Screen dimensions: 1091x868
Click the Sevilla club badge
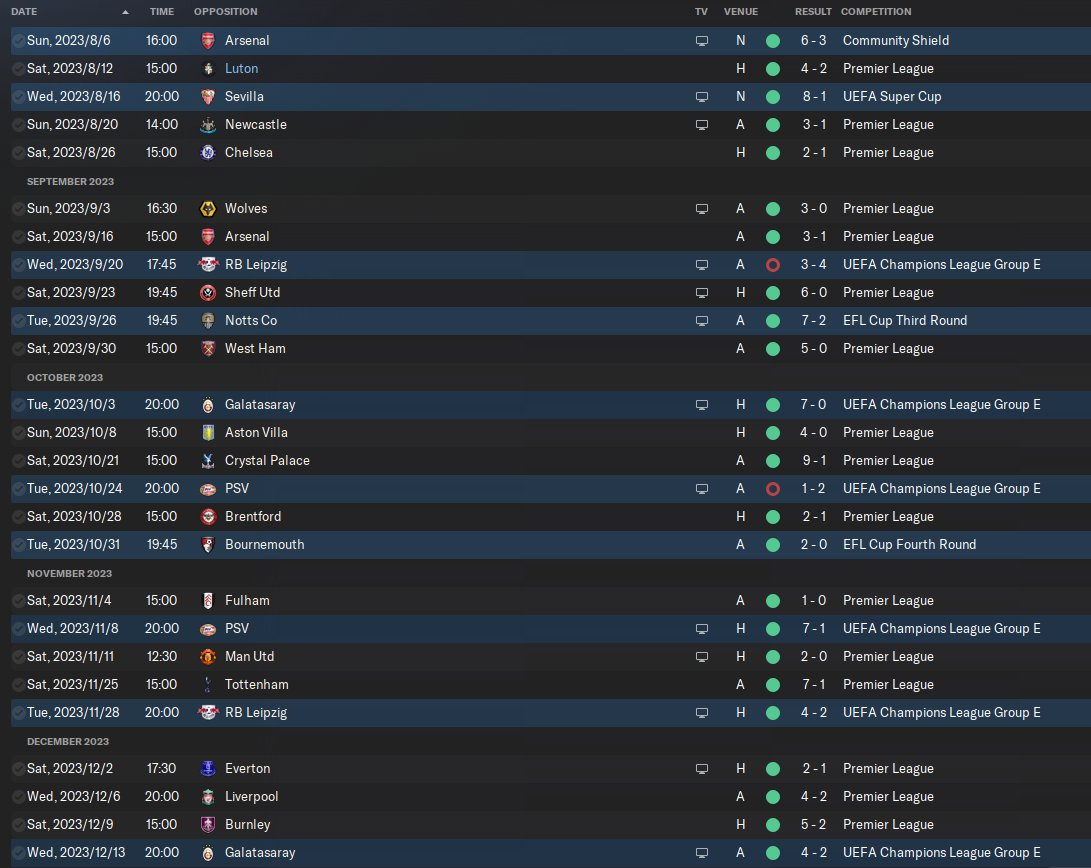pos(208,97)
